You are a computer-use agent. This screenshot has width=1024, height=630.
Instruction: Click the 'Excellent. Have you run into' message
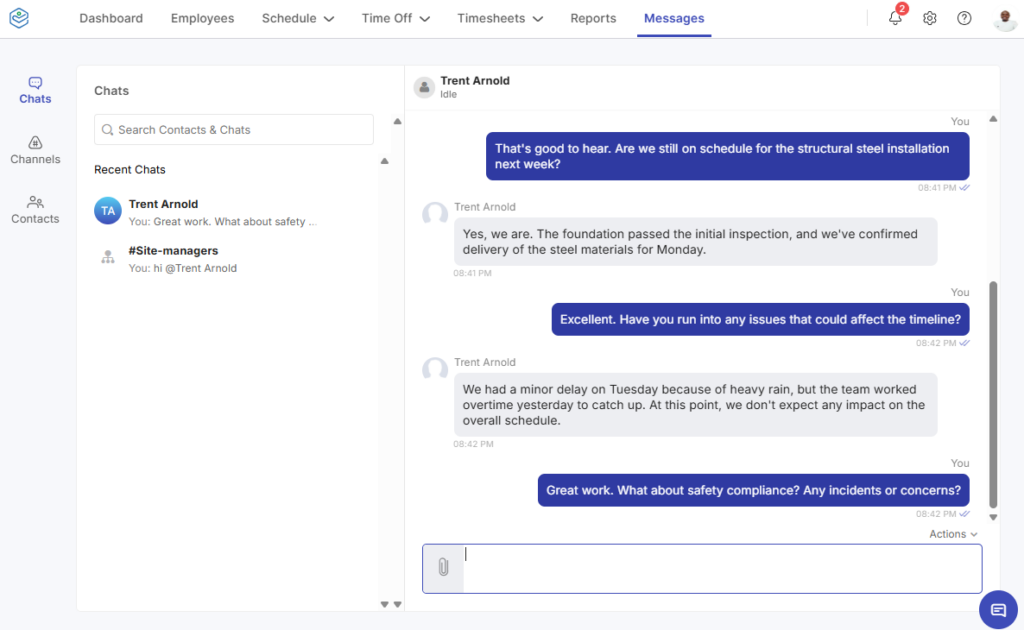coord(760,319)
